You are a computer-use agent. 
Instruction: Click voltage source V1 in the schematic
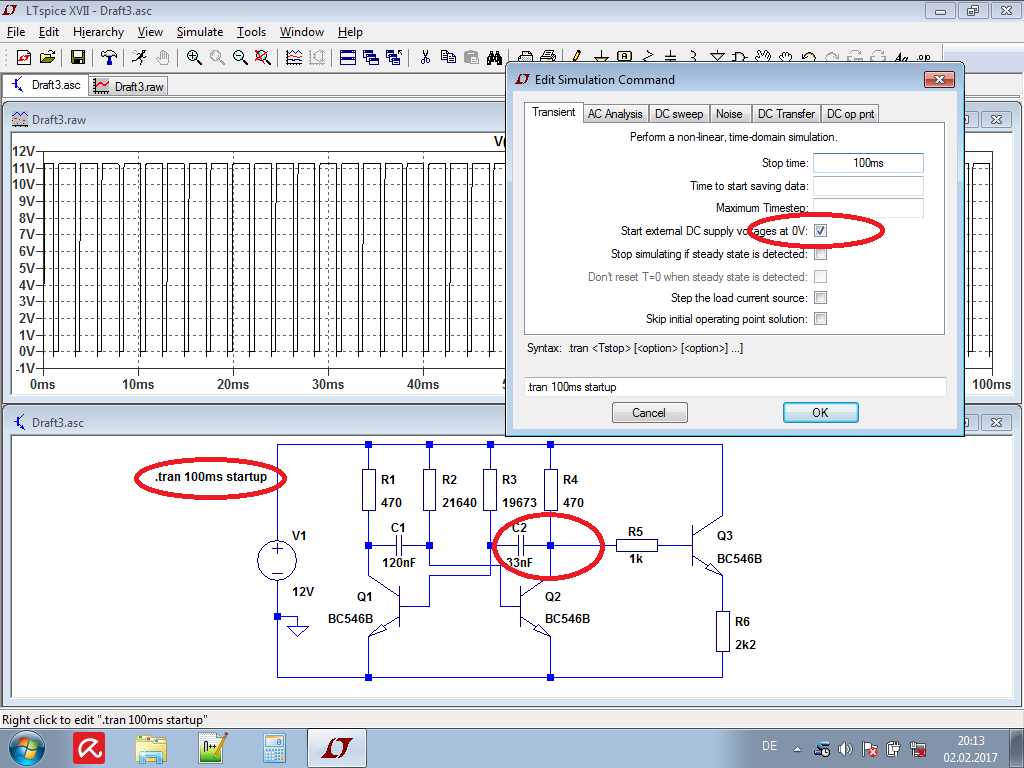tap(277, 560)
